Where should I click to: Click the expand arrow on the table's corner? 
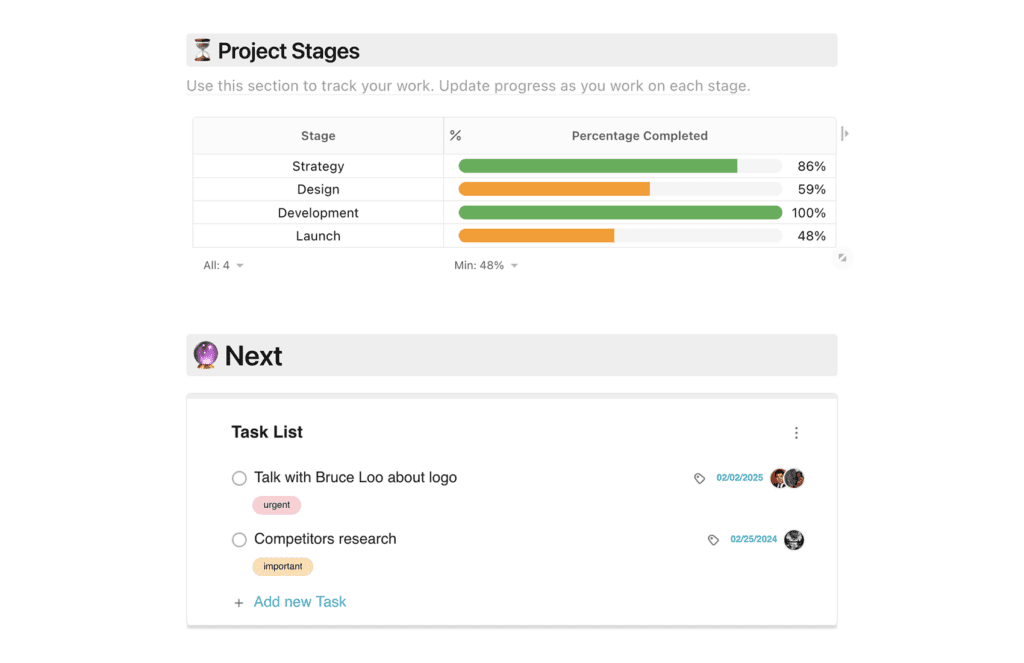[843, 258]
